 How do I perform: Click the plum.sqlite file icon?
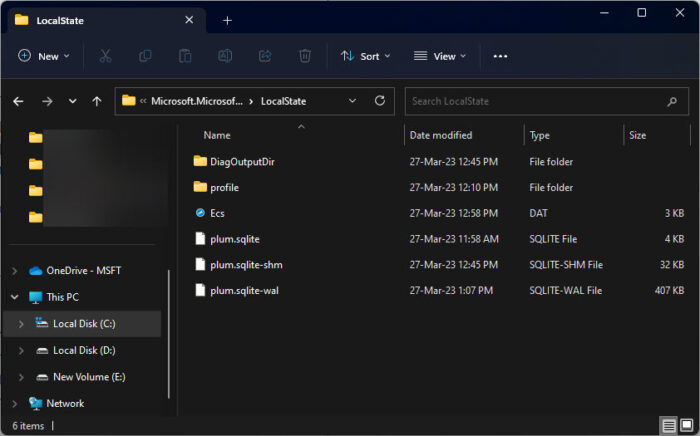coord(200,239)
